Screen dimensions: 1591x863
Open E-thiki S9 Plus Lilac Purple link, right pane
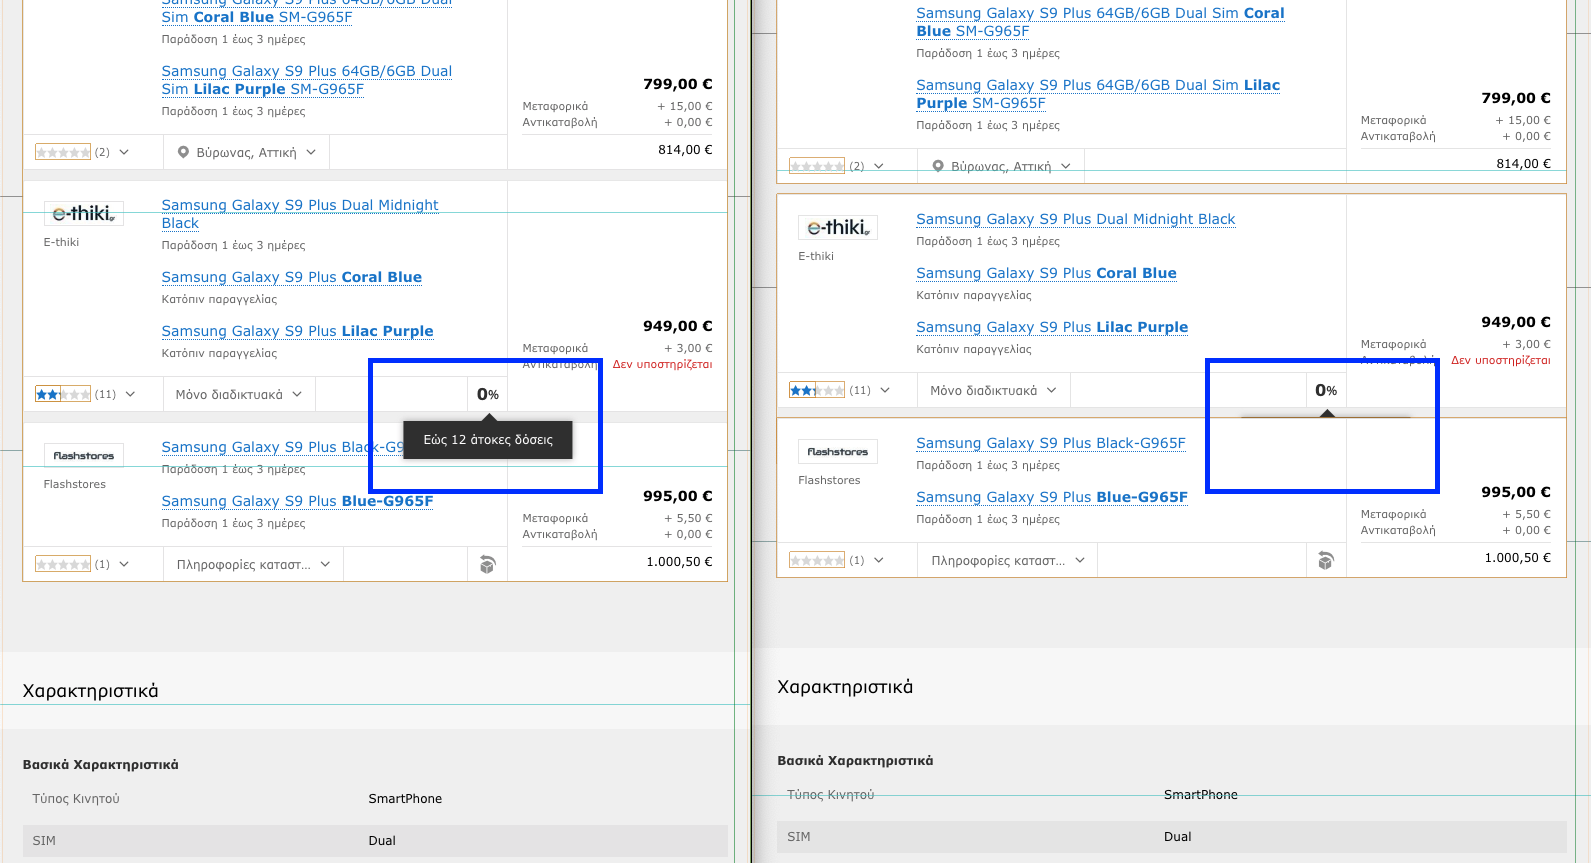click(1052, 327)
